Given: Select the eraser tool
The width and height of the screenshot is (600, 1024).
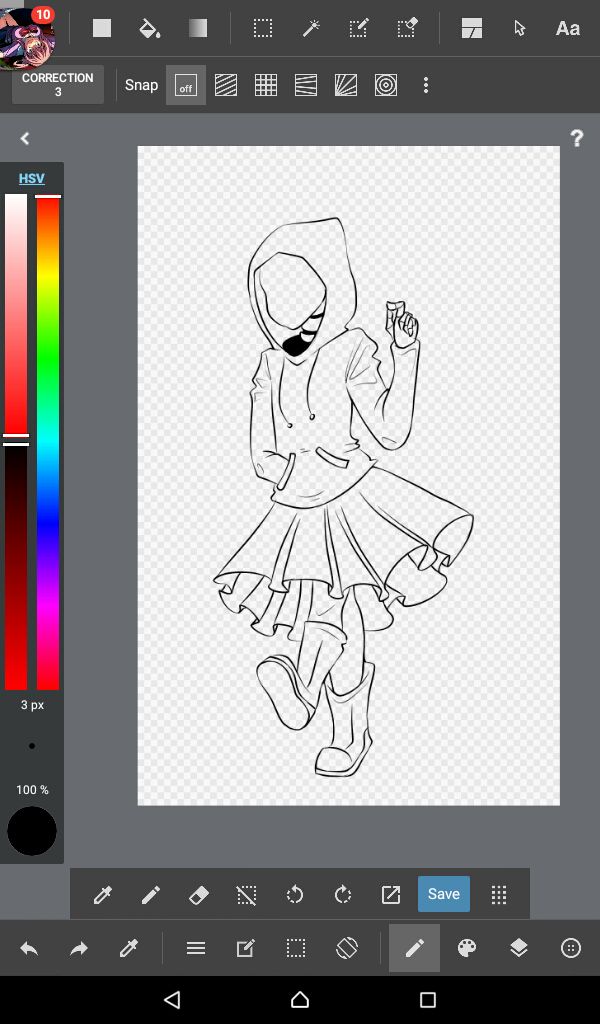Looking at the screenshot, I should point(198,894).
